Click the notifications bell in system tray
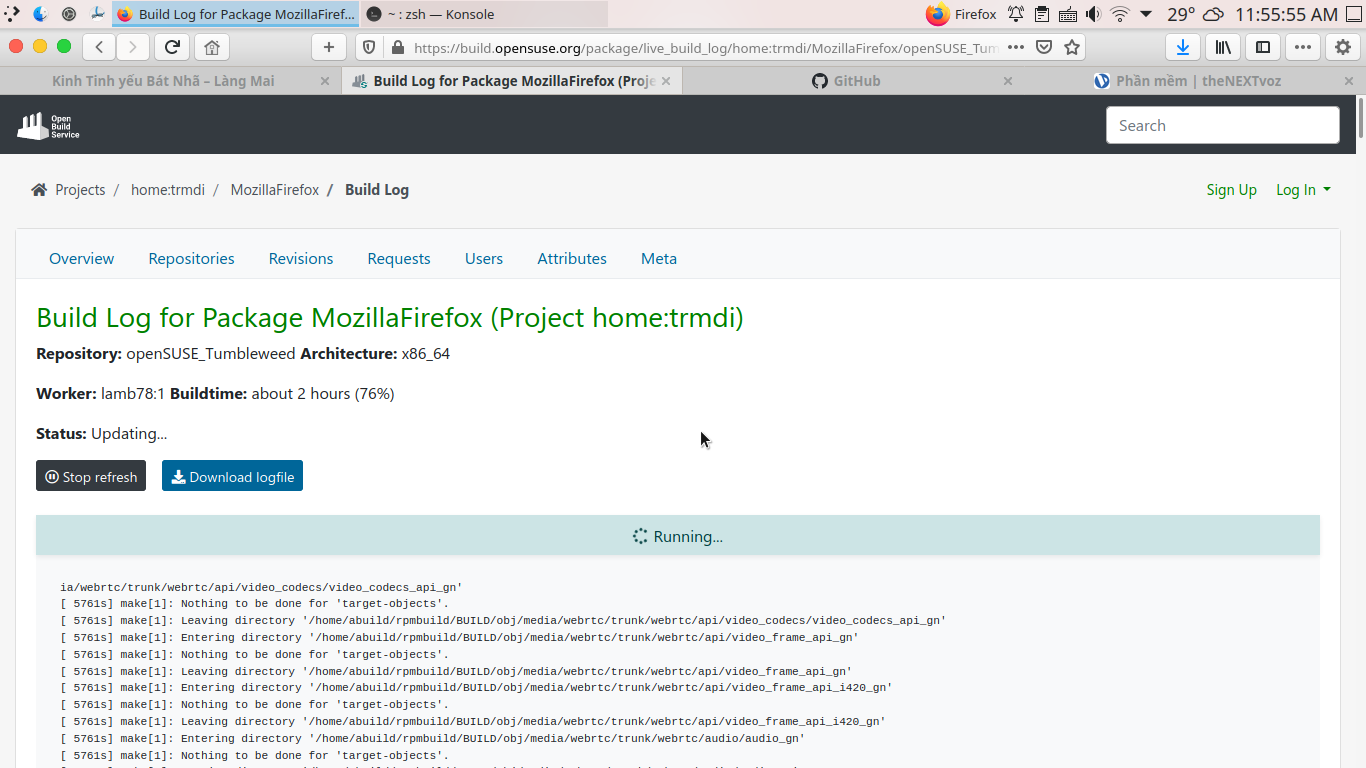Viewport: 1366px width, 768px height. [x=1016, y=14]
